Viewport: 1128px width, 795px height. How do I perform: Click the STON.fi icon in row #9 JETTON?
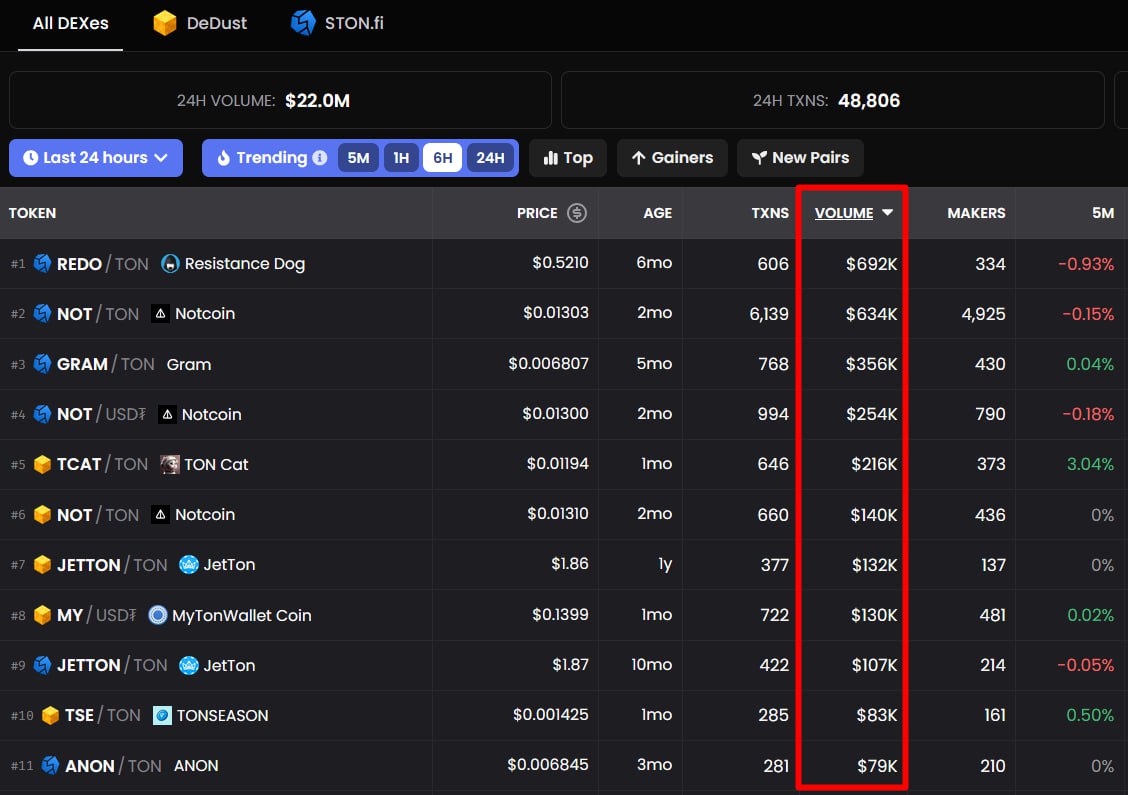[42, 665]
